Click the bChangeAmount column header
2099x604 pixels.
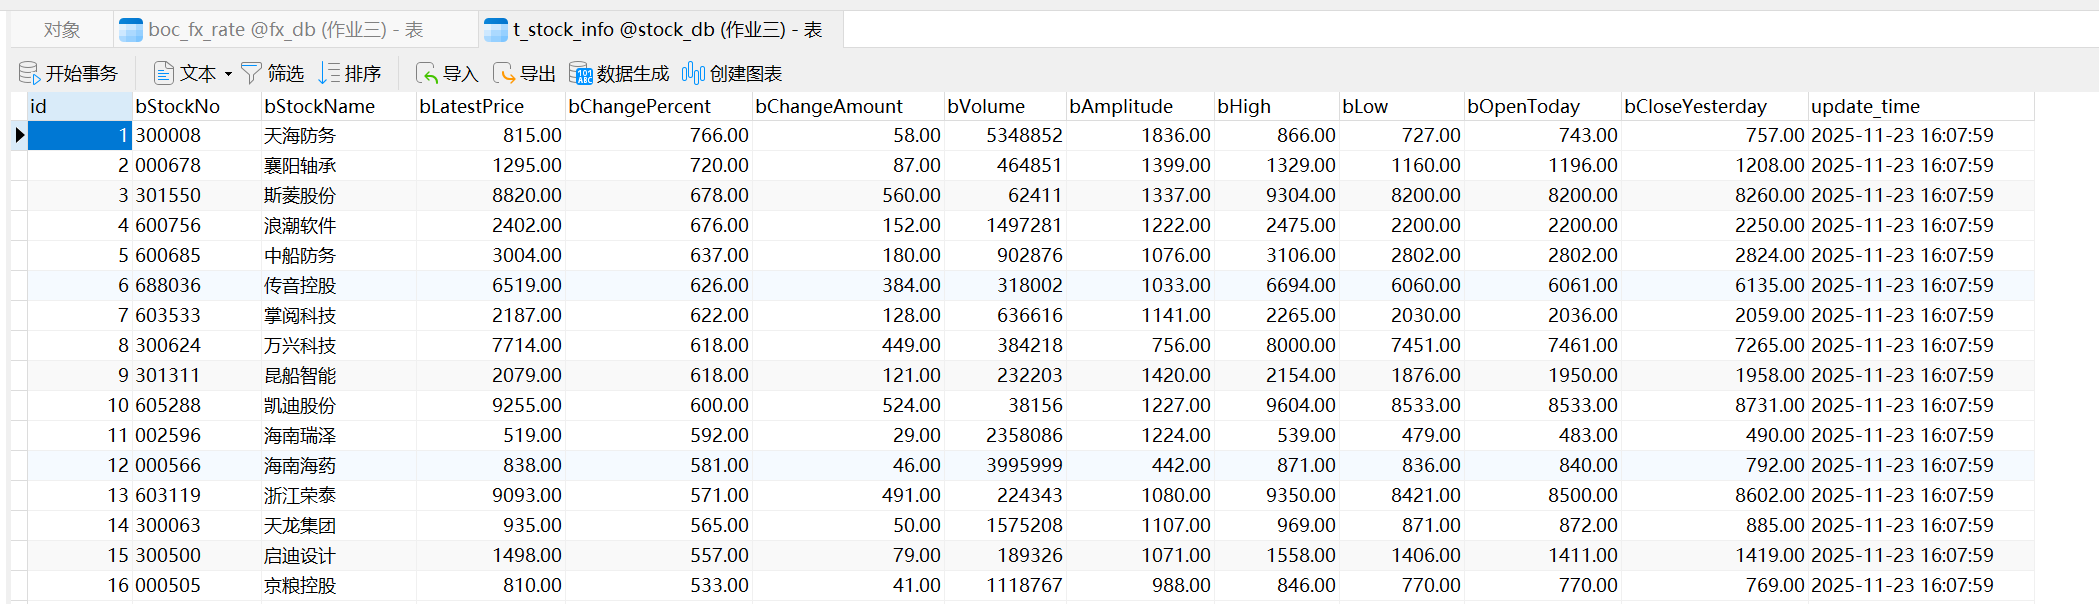coord(848,106)
